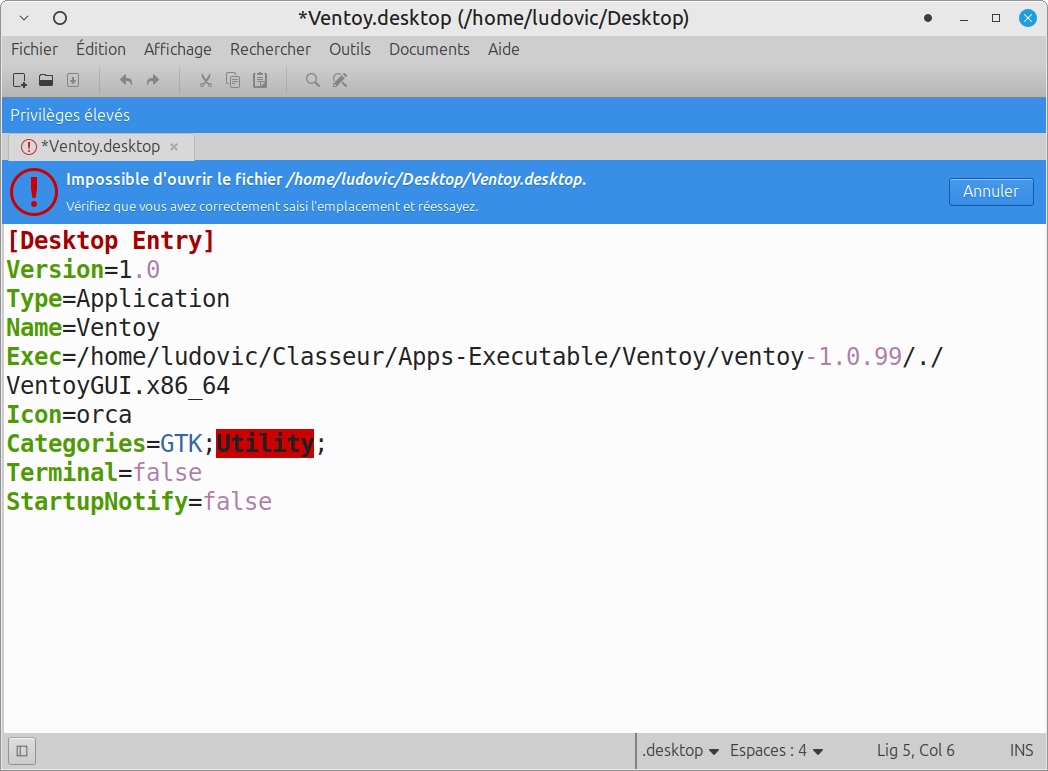The image size is (1048, 771).
Task: Click the highlighted Utility word
Action: pos(265,444)
